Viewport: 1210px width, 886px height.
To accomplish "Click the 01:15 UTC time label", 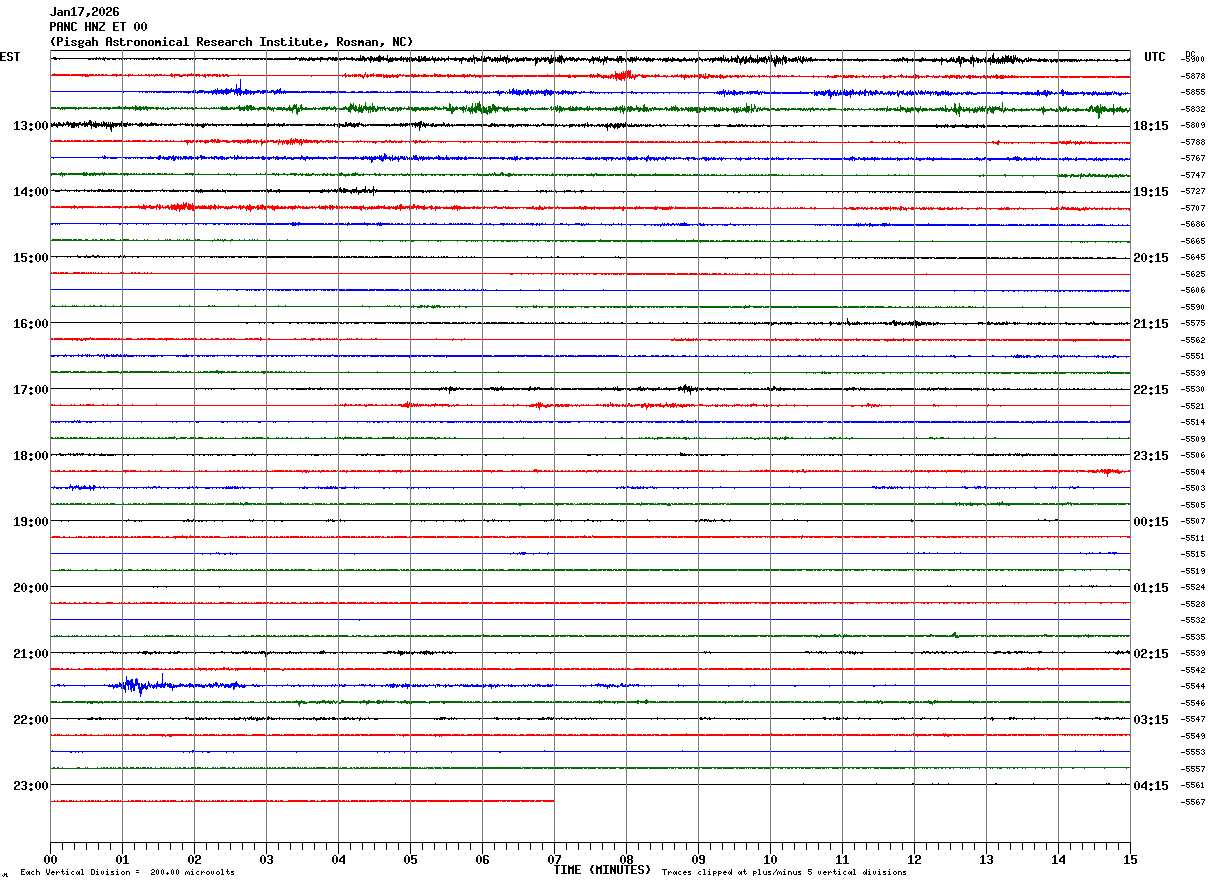I will pyautogui.click(x=1151, y=588).
